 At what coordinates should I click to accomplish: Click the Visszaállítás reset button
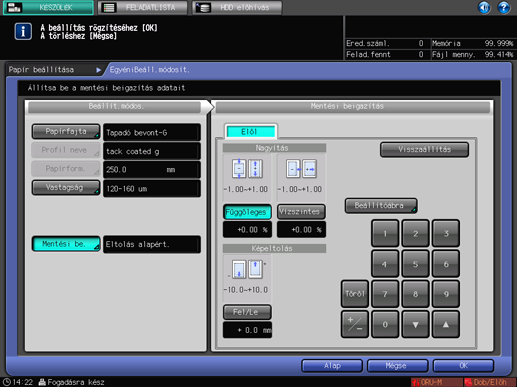[424, 150]
